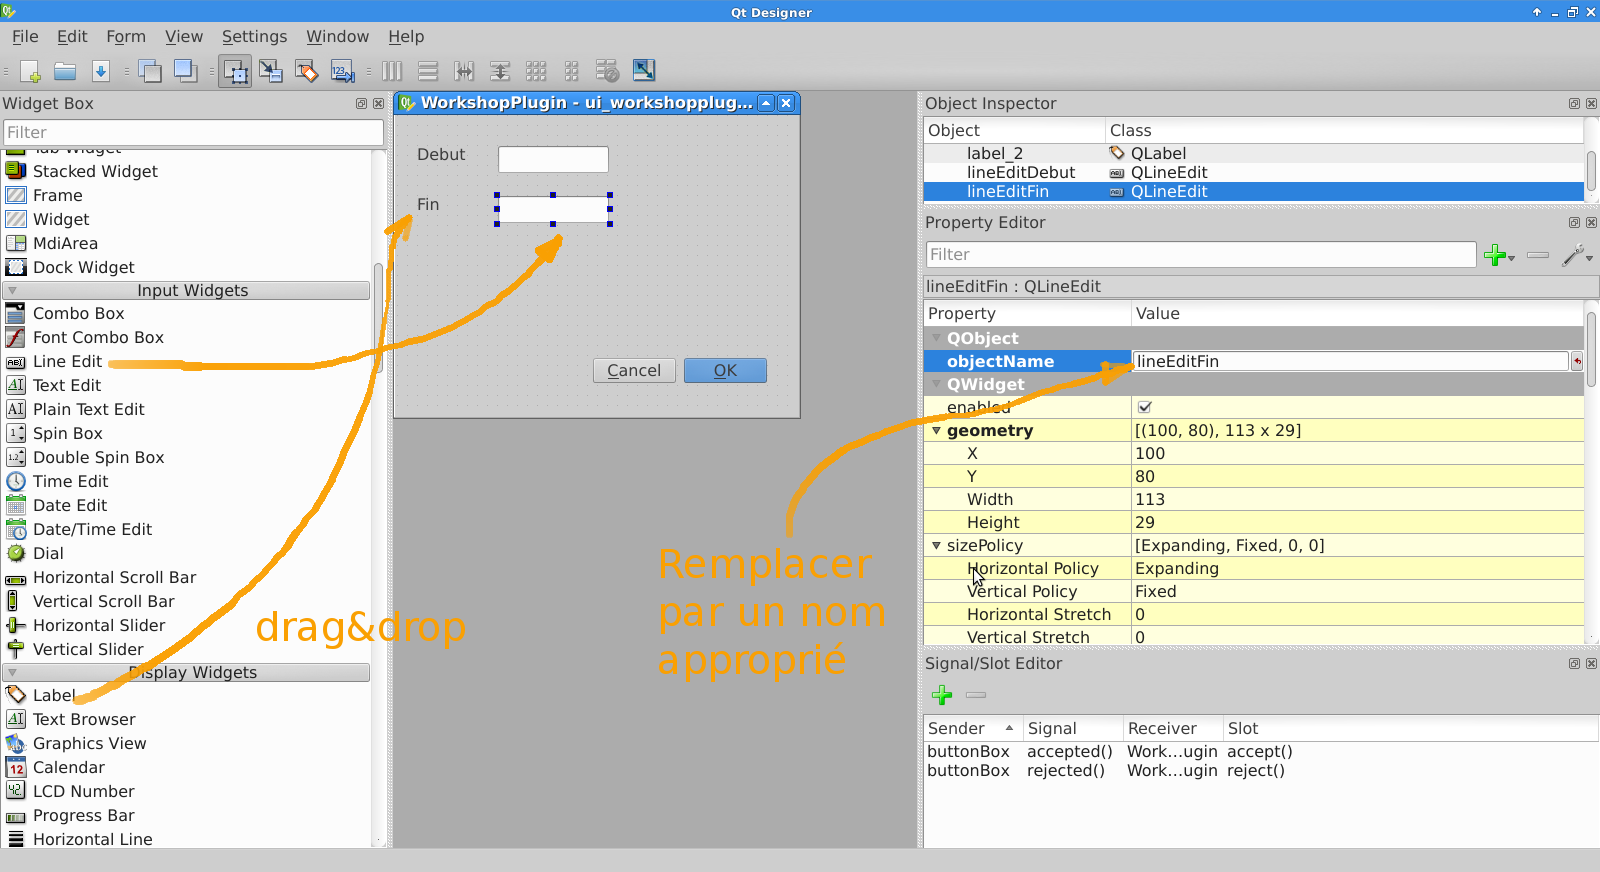Image resolution: width=1600 pixels, height=872 pixels.
Task: Select the Edit Signals/Slots mode icon
Action: click(271, 71)
